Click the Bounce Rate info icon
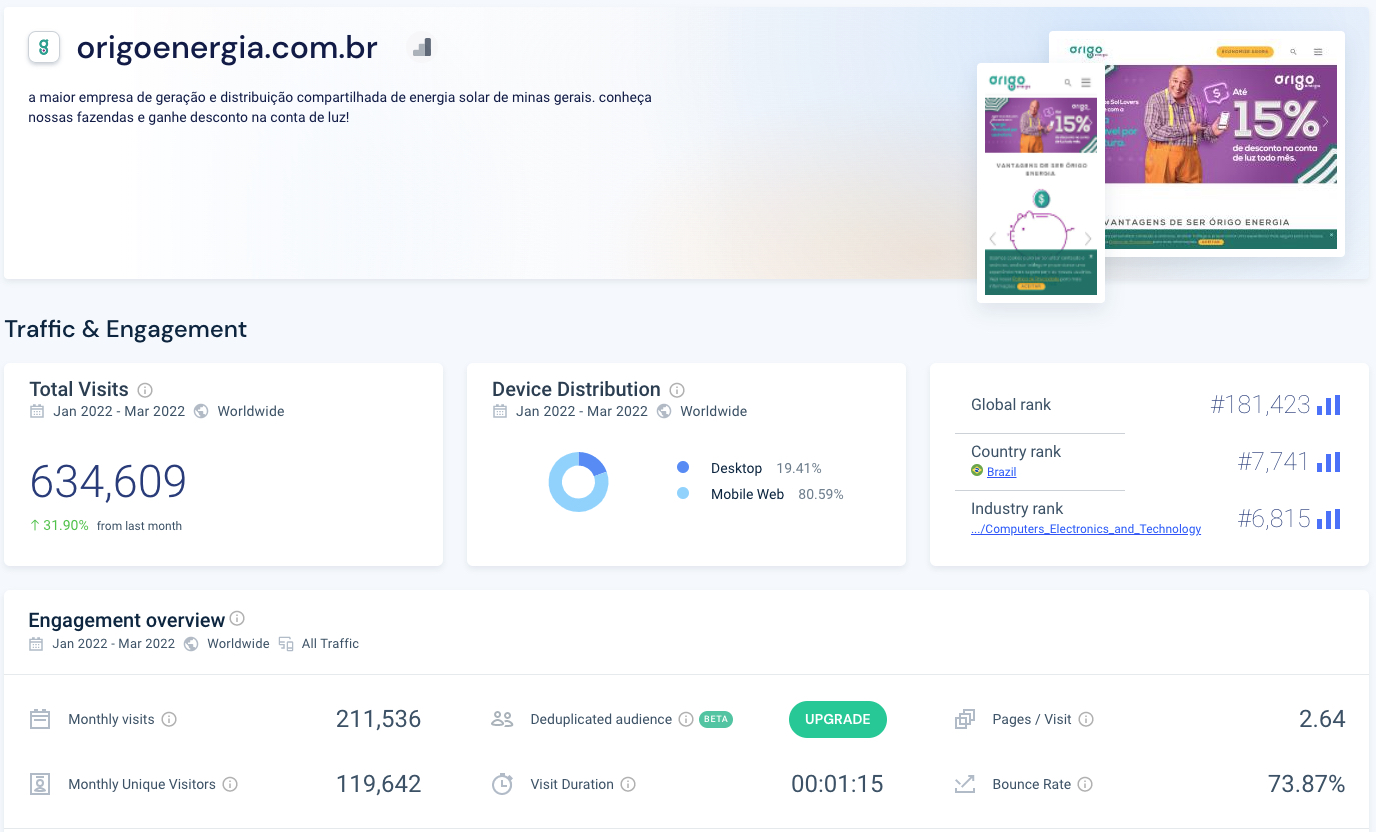The image size is (1376, 832). click(1085, 784)
